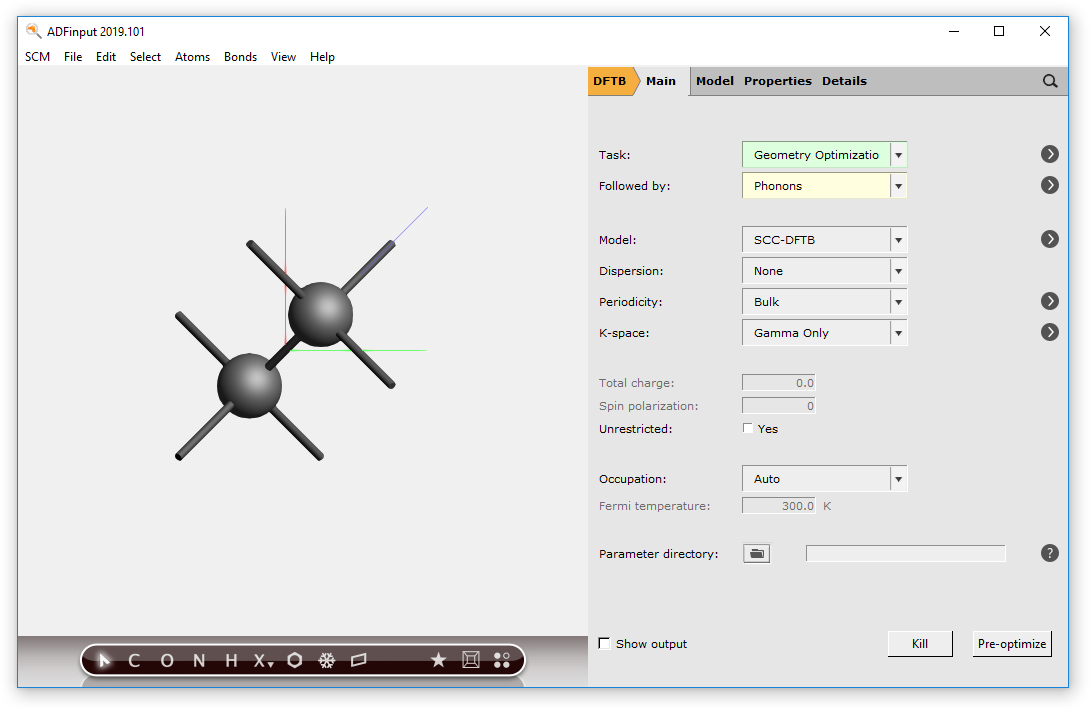Open the Select menu
1090x710 pixels.
(145, 57)
